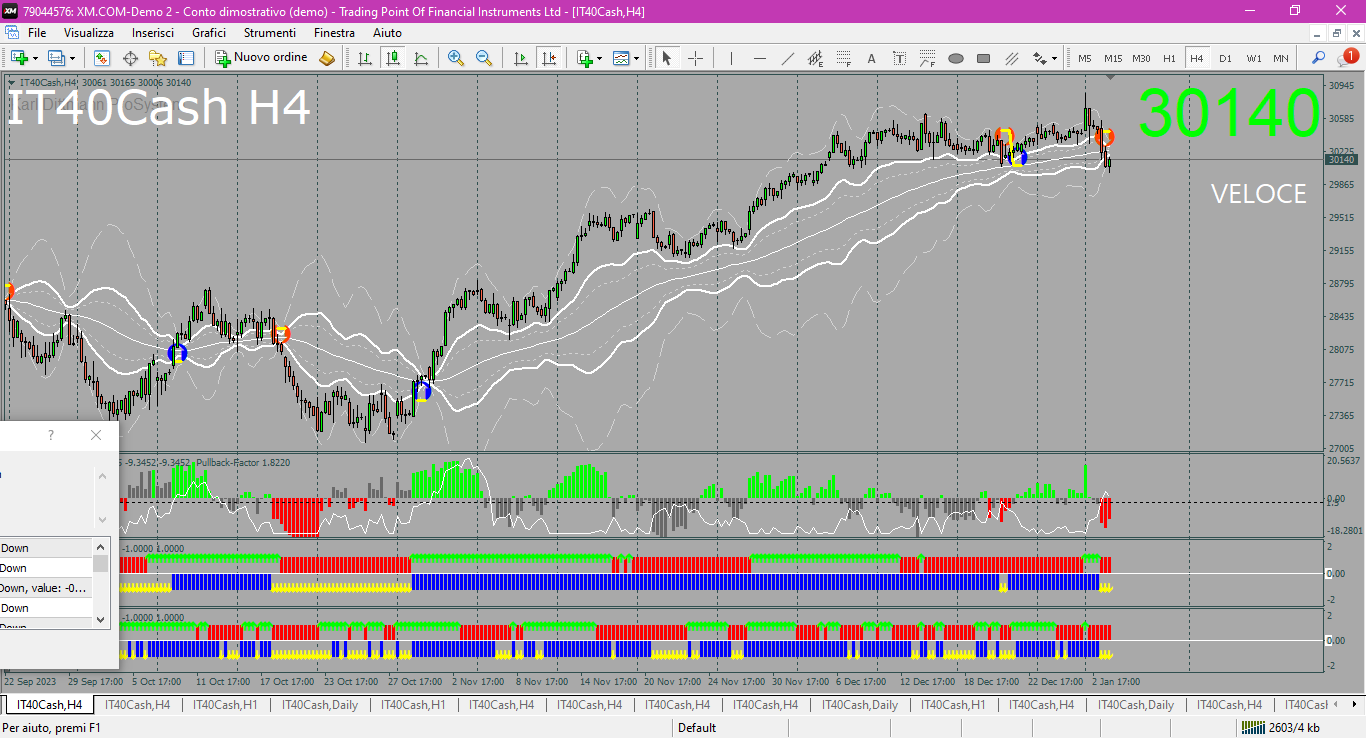Zoom in on the chart
Screen dimensions: 1366x738
click(x=456, y=58)
